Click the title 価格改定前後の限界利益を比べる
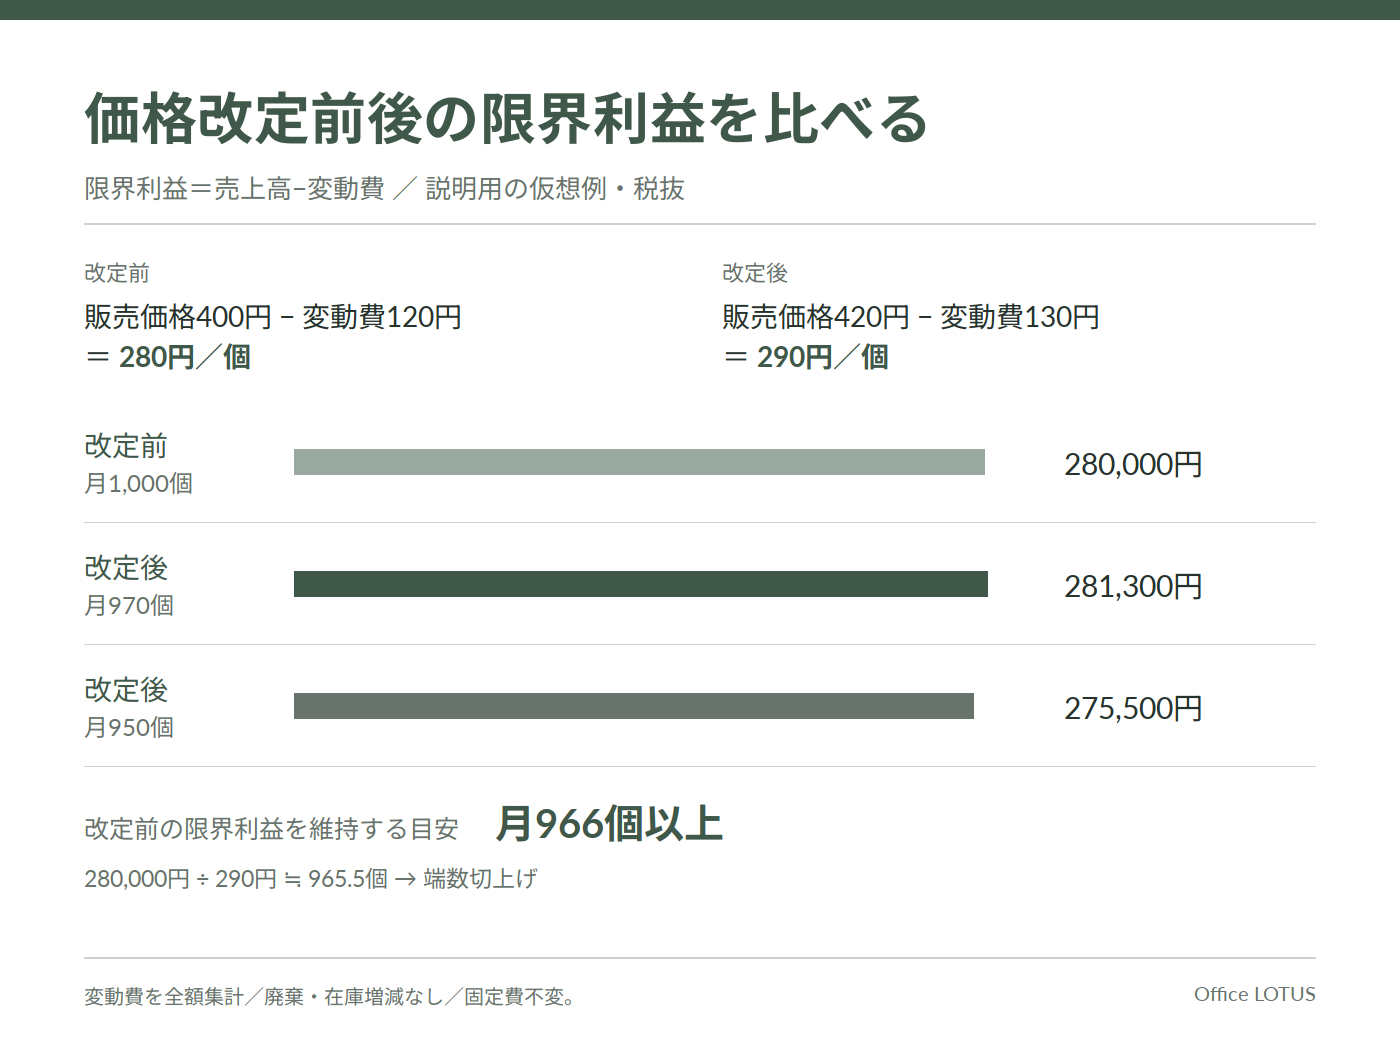The image size is (1400, 1040). pyautogui.click(x=507, y=119)
